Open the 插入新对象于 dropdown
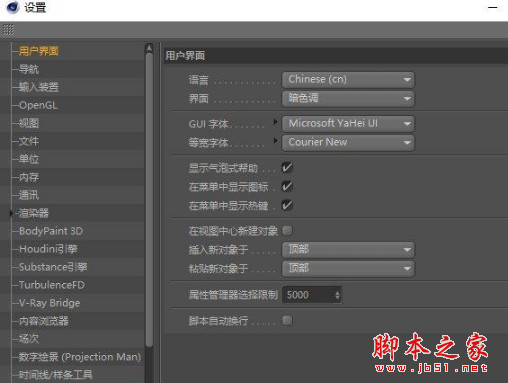508x383 pixels. tap(348, 250)
